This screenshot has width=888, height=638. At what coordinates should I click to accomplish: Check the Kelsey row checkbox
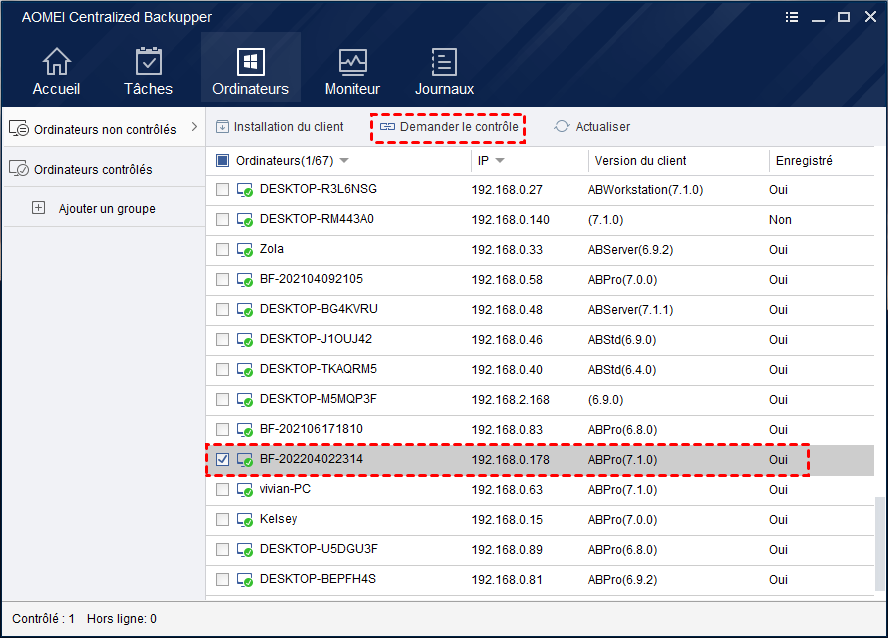coord(223,520)
